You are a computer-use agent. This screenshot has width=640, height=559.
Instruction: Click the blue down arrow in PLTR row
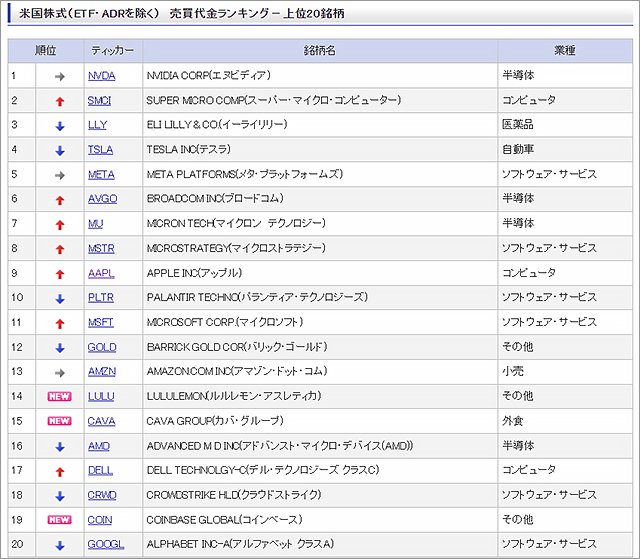[x=60, y=299]
